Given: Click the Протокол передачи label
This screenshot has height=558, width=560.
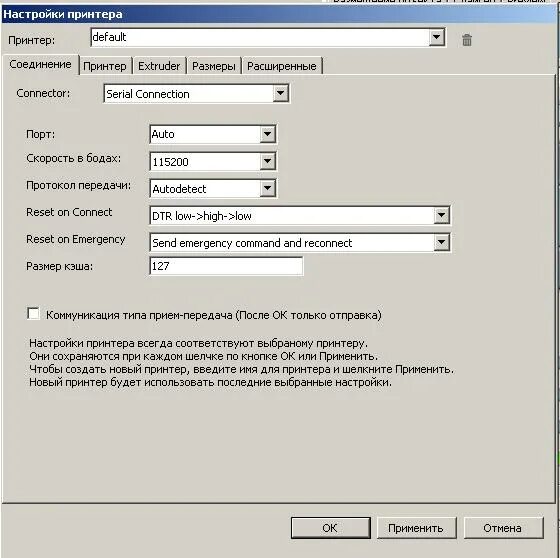Looking at the screenshot, I should click(x=79, y=185).
